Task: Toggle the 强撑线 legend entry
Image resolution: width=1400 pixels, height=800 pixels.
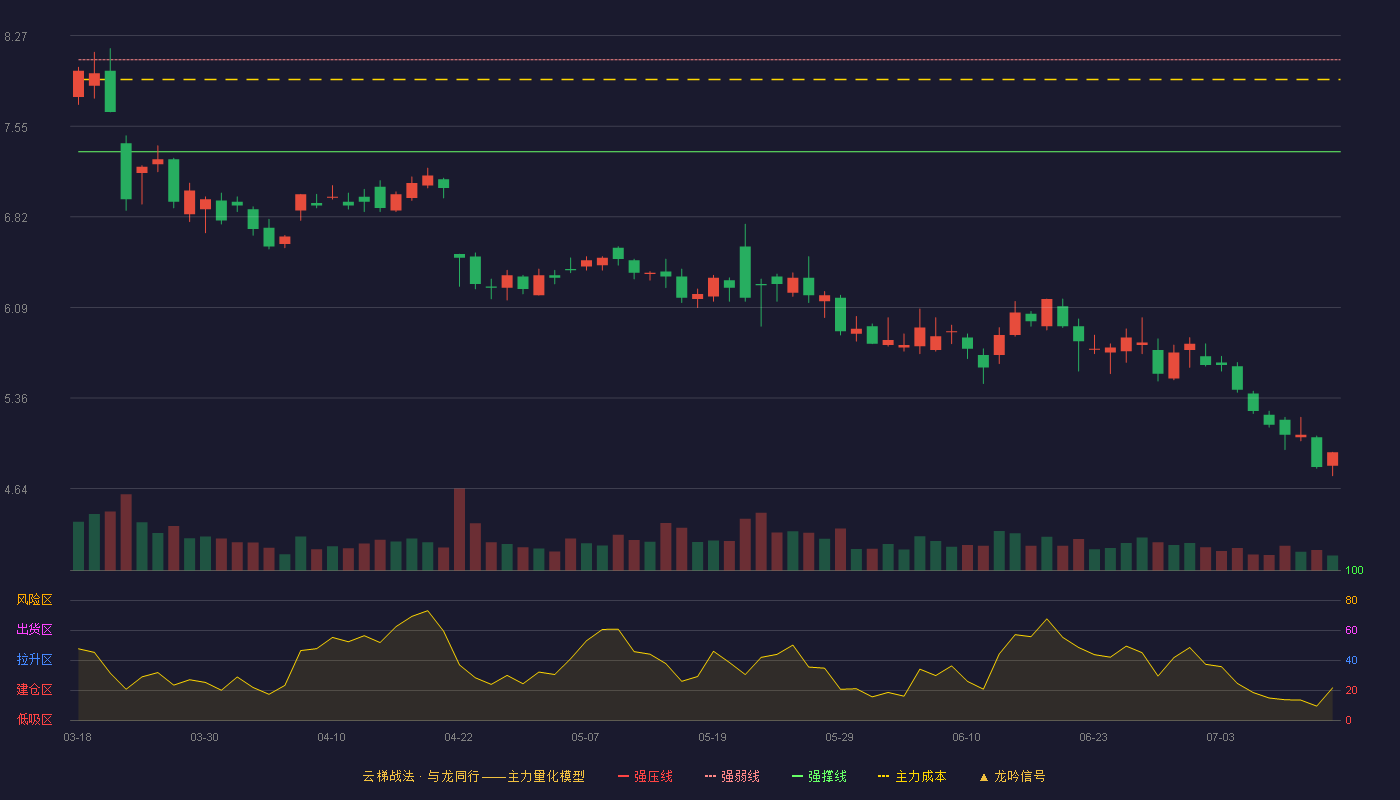Action: tap(819, 776)
